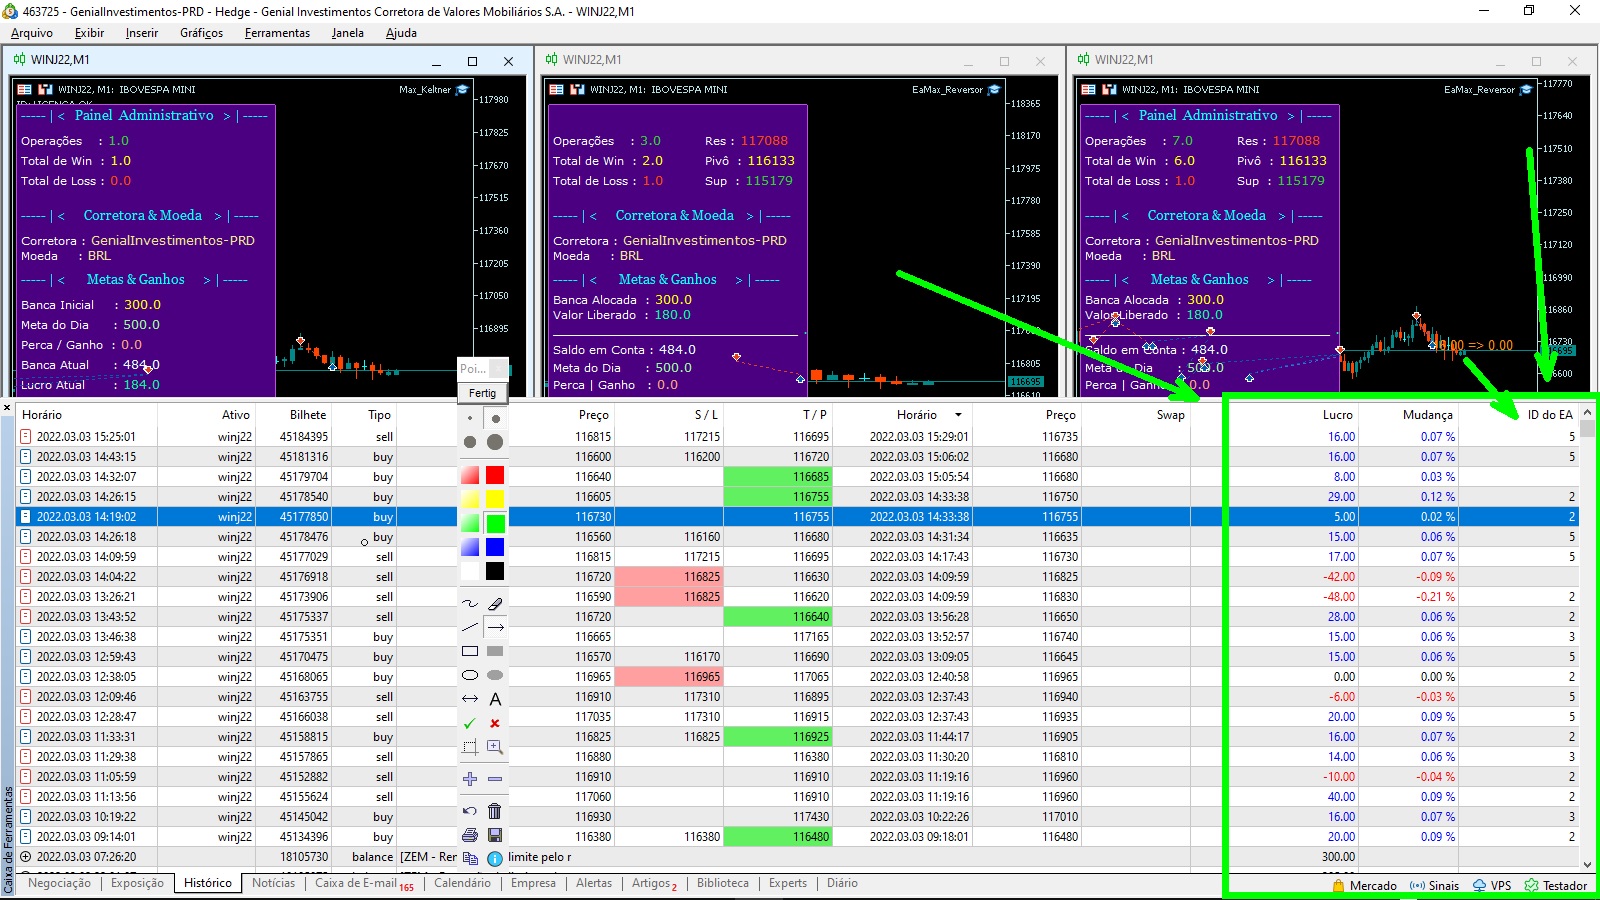Click the history scrollbar down arrow
Viewport: 1600px width, 900px height.
click(x=1587, y=865)
